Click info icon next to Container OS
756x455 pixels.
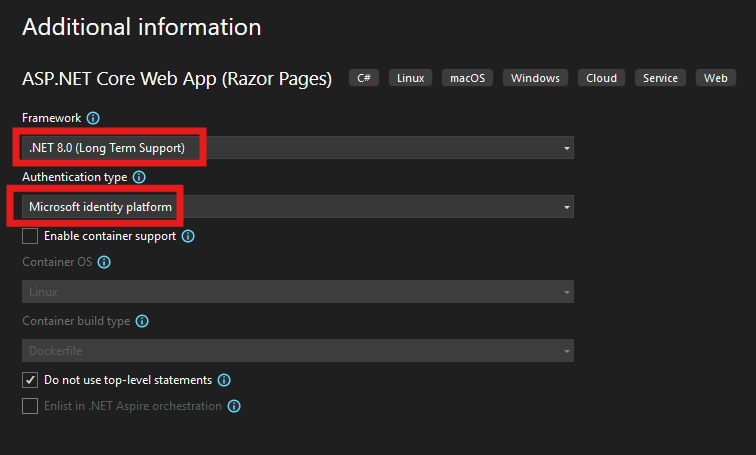click(104, 262)
